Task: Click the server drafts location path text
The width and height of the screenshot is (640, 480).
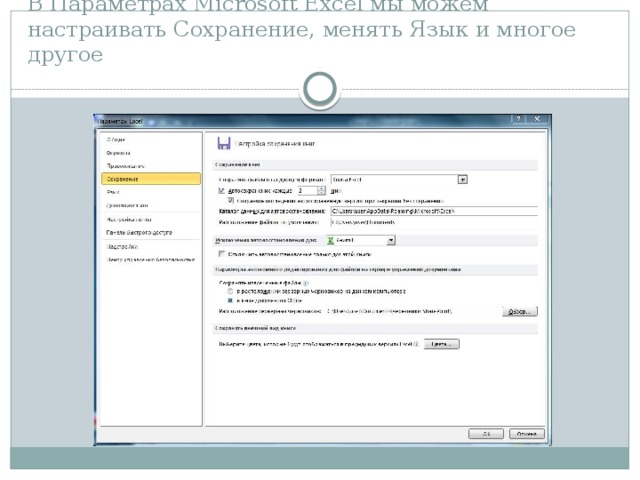Action: pos(390,311)
